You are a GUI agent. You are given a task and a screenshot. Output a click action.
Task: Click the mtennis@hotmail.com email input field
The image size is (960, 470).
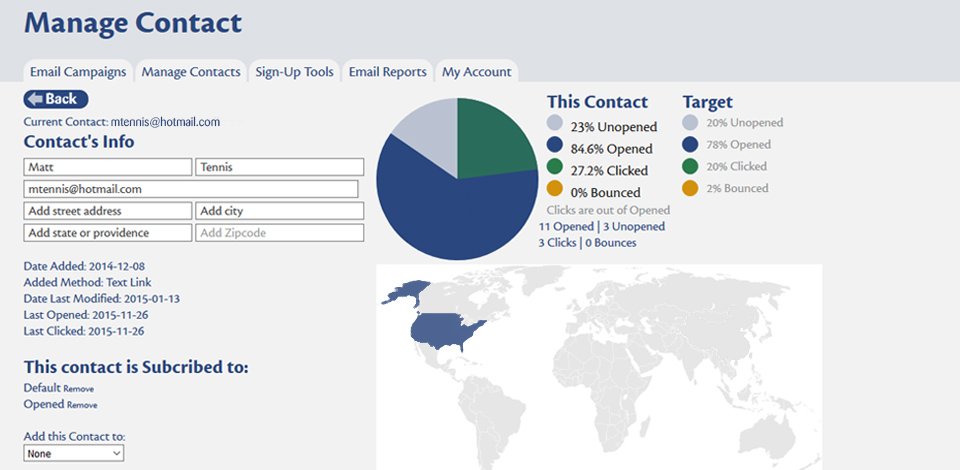191,189
